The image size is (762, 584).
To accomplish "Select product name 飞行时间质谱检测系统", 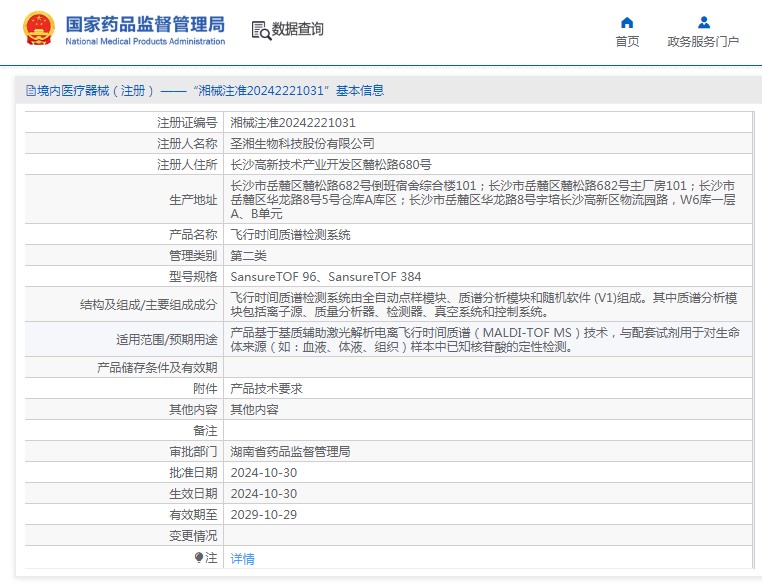I will [x=290, y=235].
